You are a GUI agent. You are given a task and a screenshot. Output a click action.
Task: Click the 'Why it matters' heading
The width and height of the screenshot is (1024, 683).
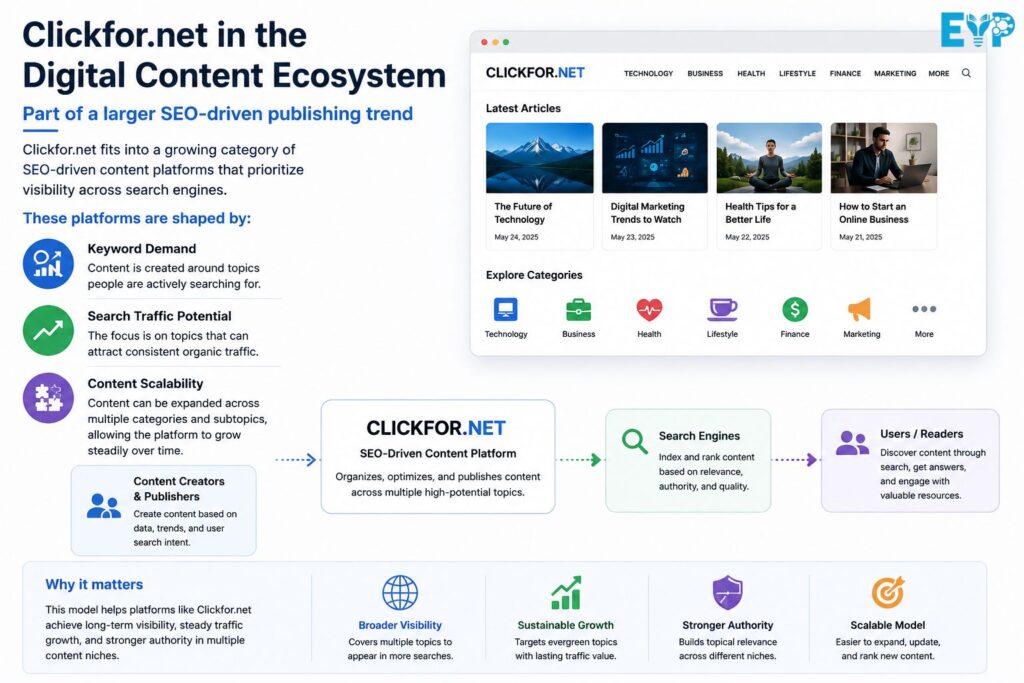click(94, 584)
